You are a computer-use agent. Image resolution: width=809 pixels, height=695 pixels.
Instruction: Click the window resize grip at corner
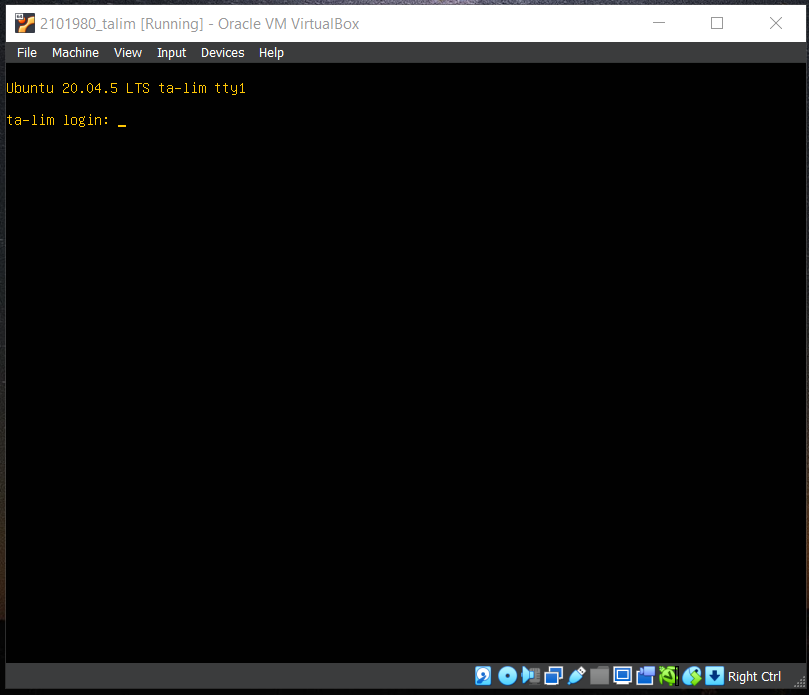[800, 682]
